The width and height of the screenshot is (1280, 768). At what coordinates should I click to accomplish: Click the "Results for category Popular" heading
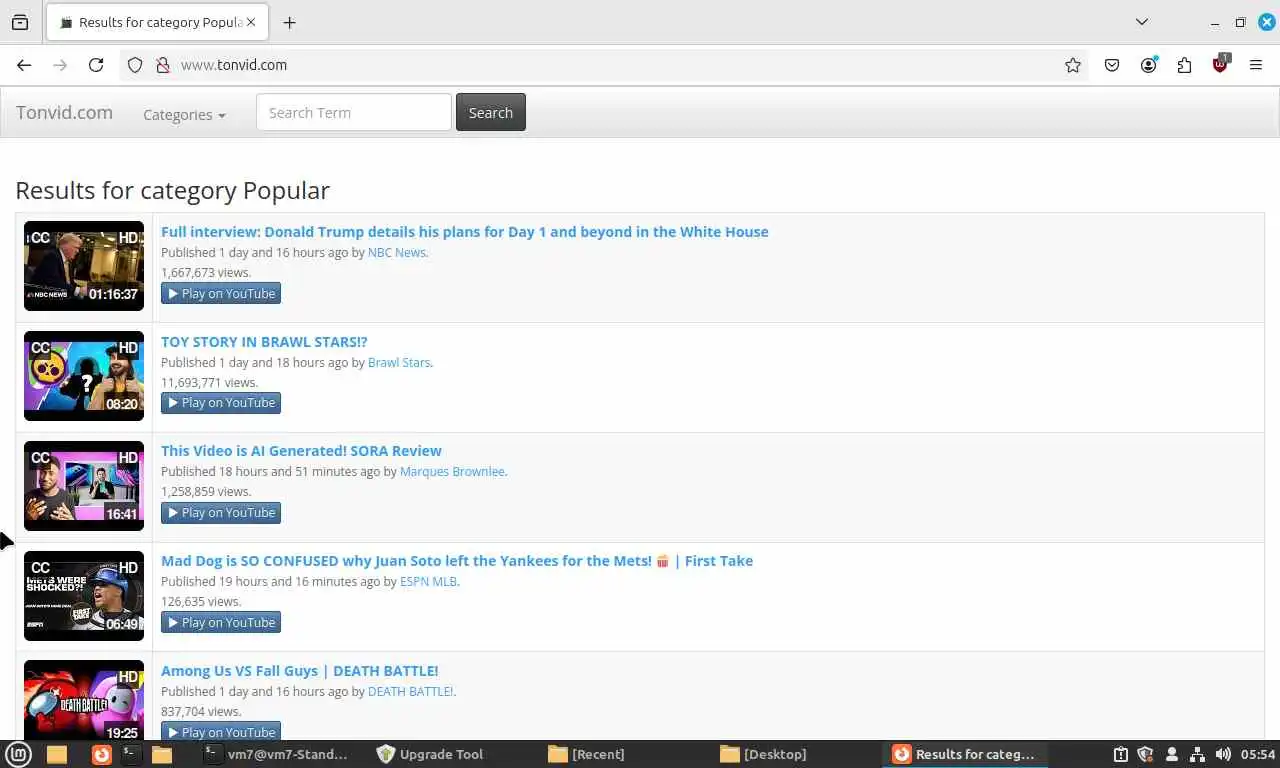pyautogui.click(x=172, y=190)
